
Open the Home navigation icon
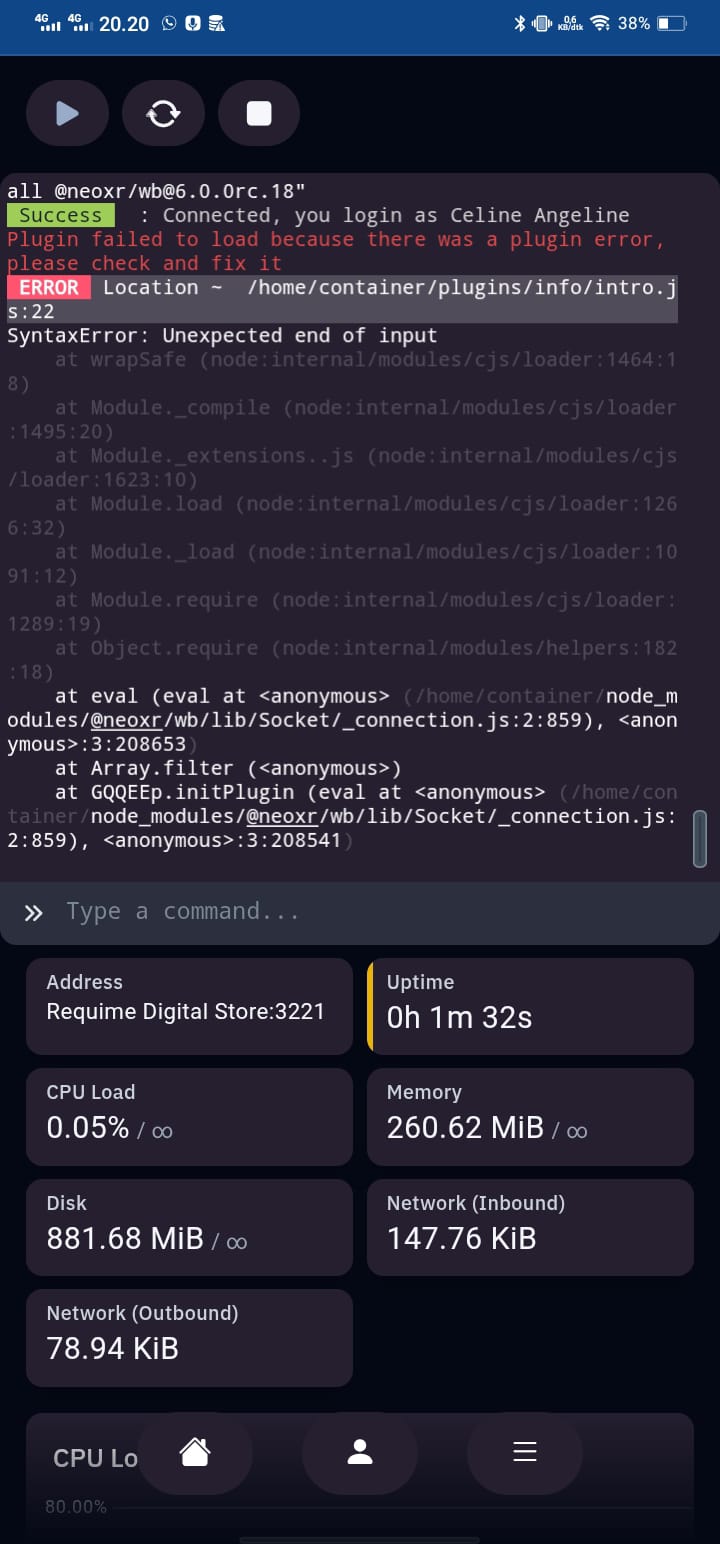[194, 1452]
